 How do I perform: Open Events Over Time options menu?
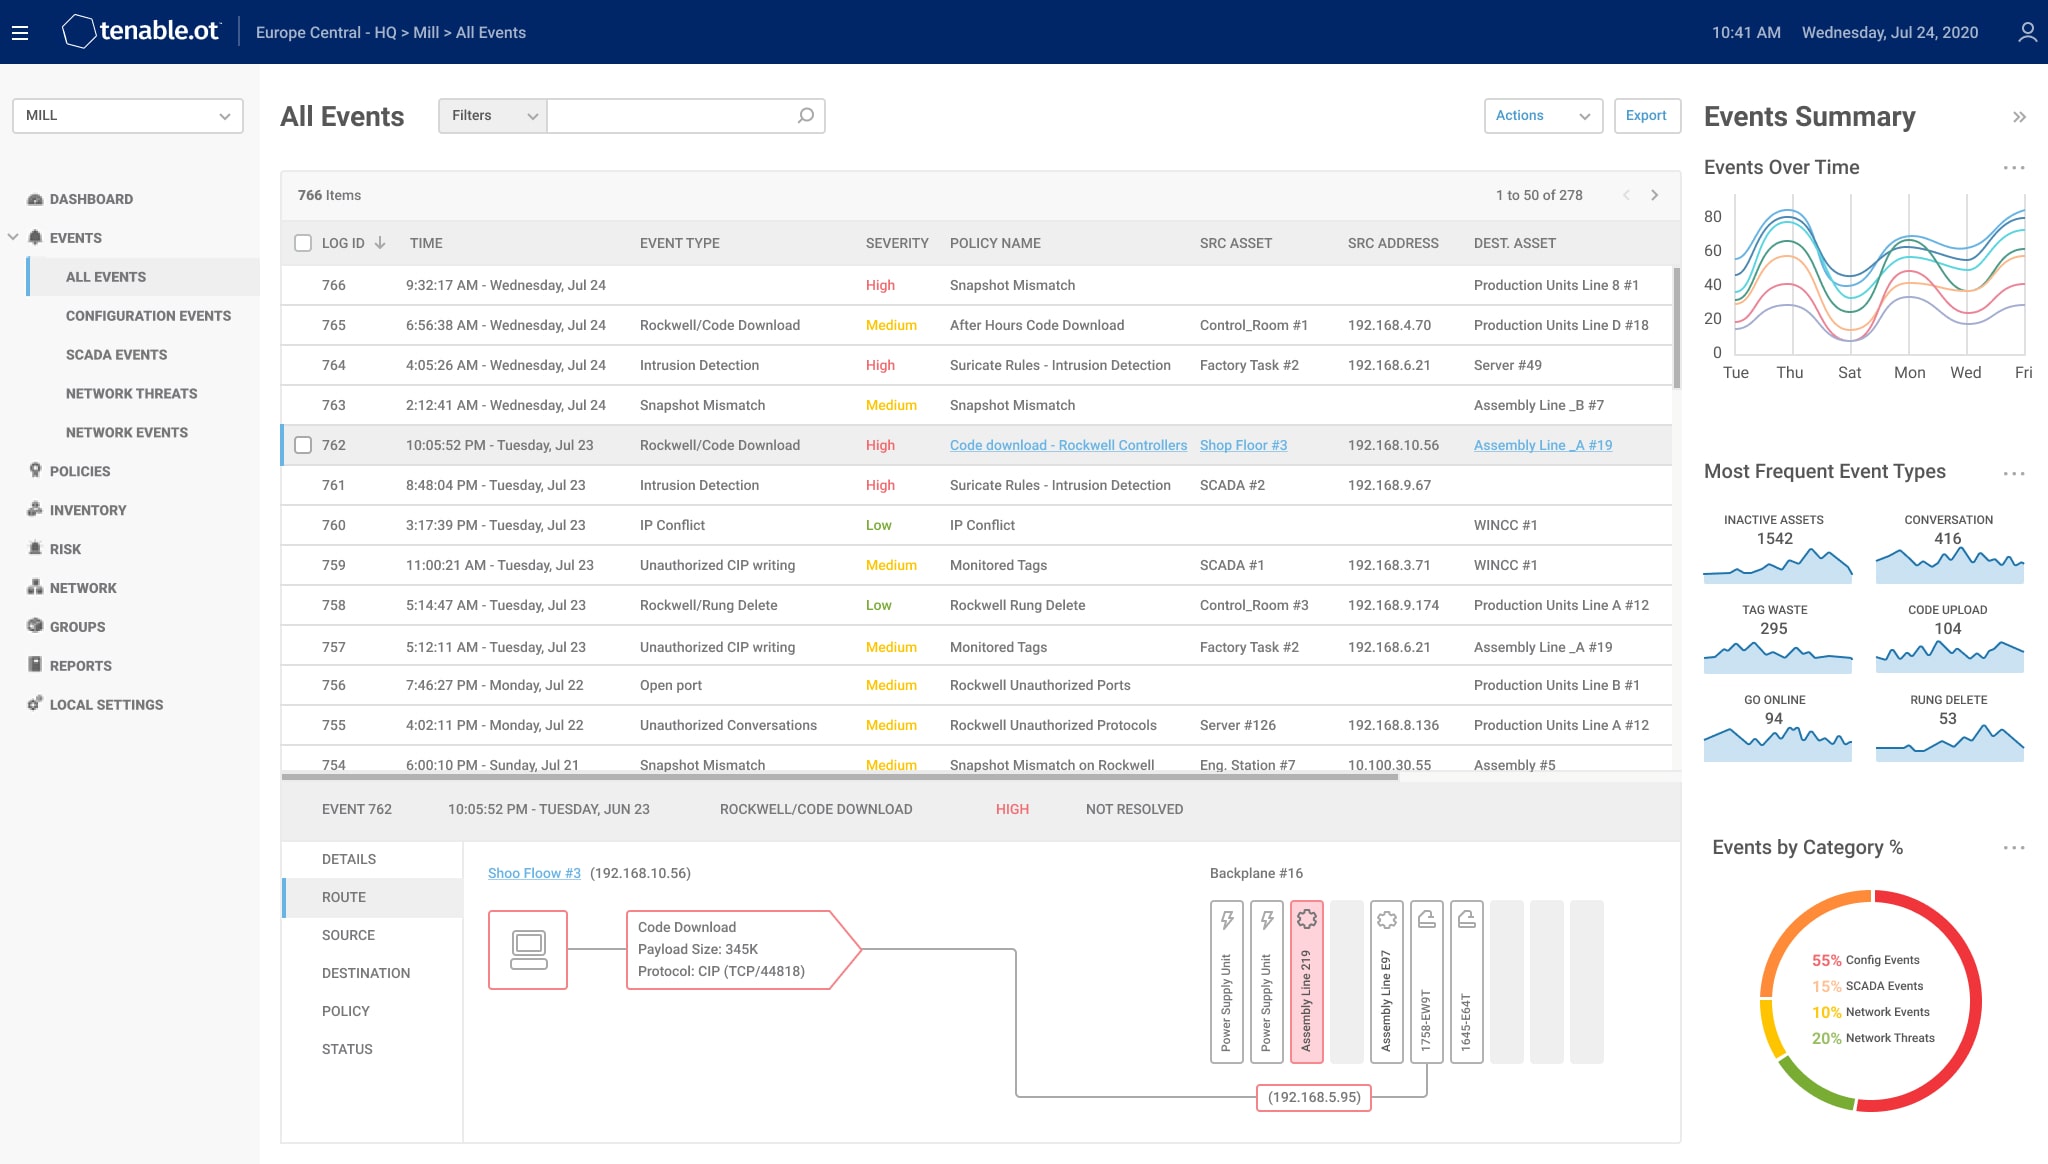(2014, 168)
